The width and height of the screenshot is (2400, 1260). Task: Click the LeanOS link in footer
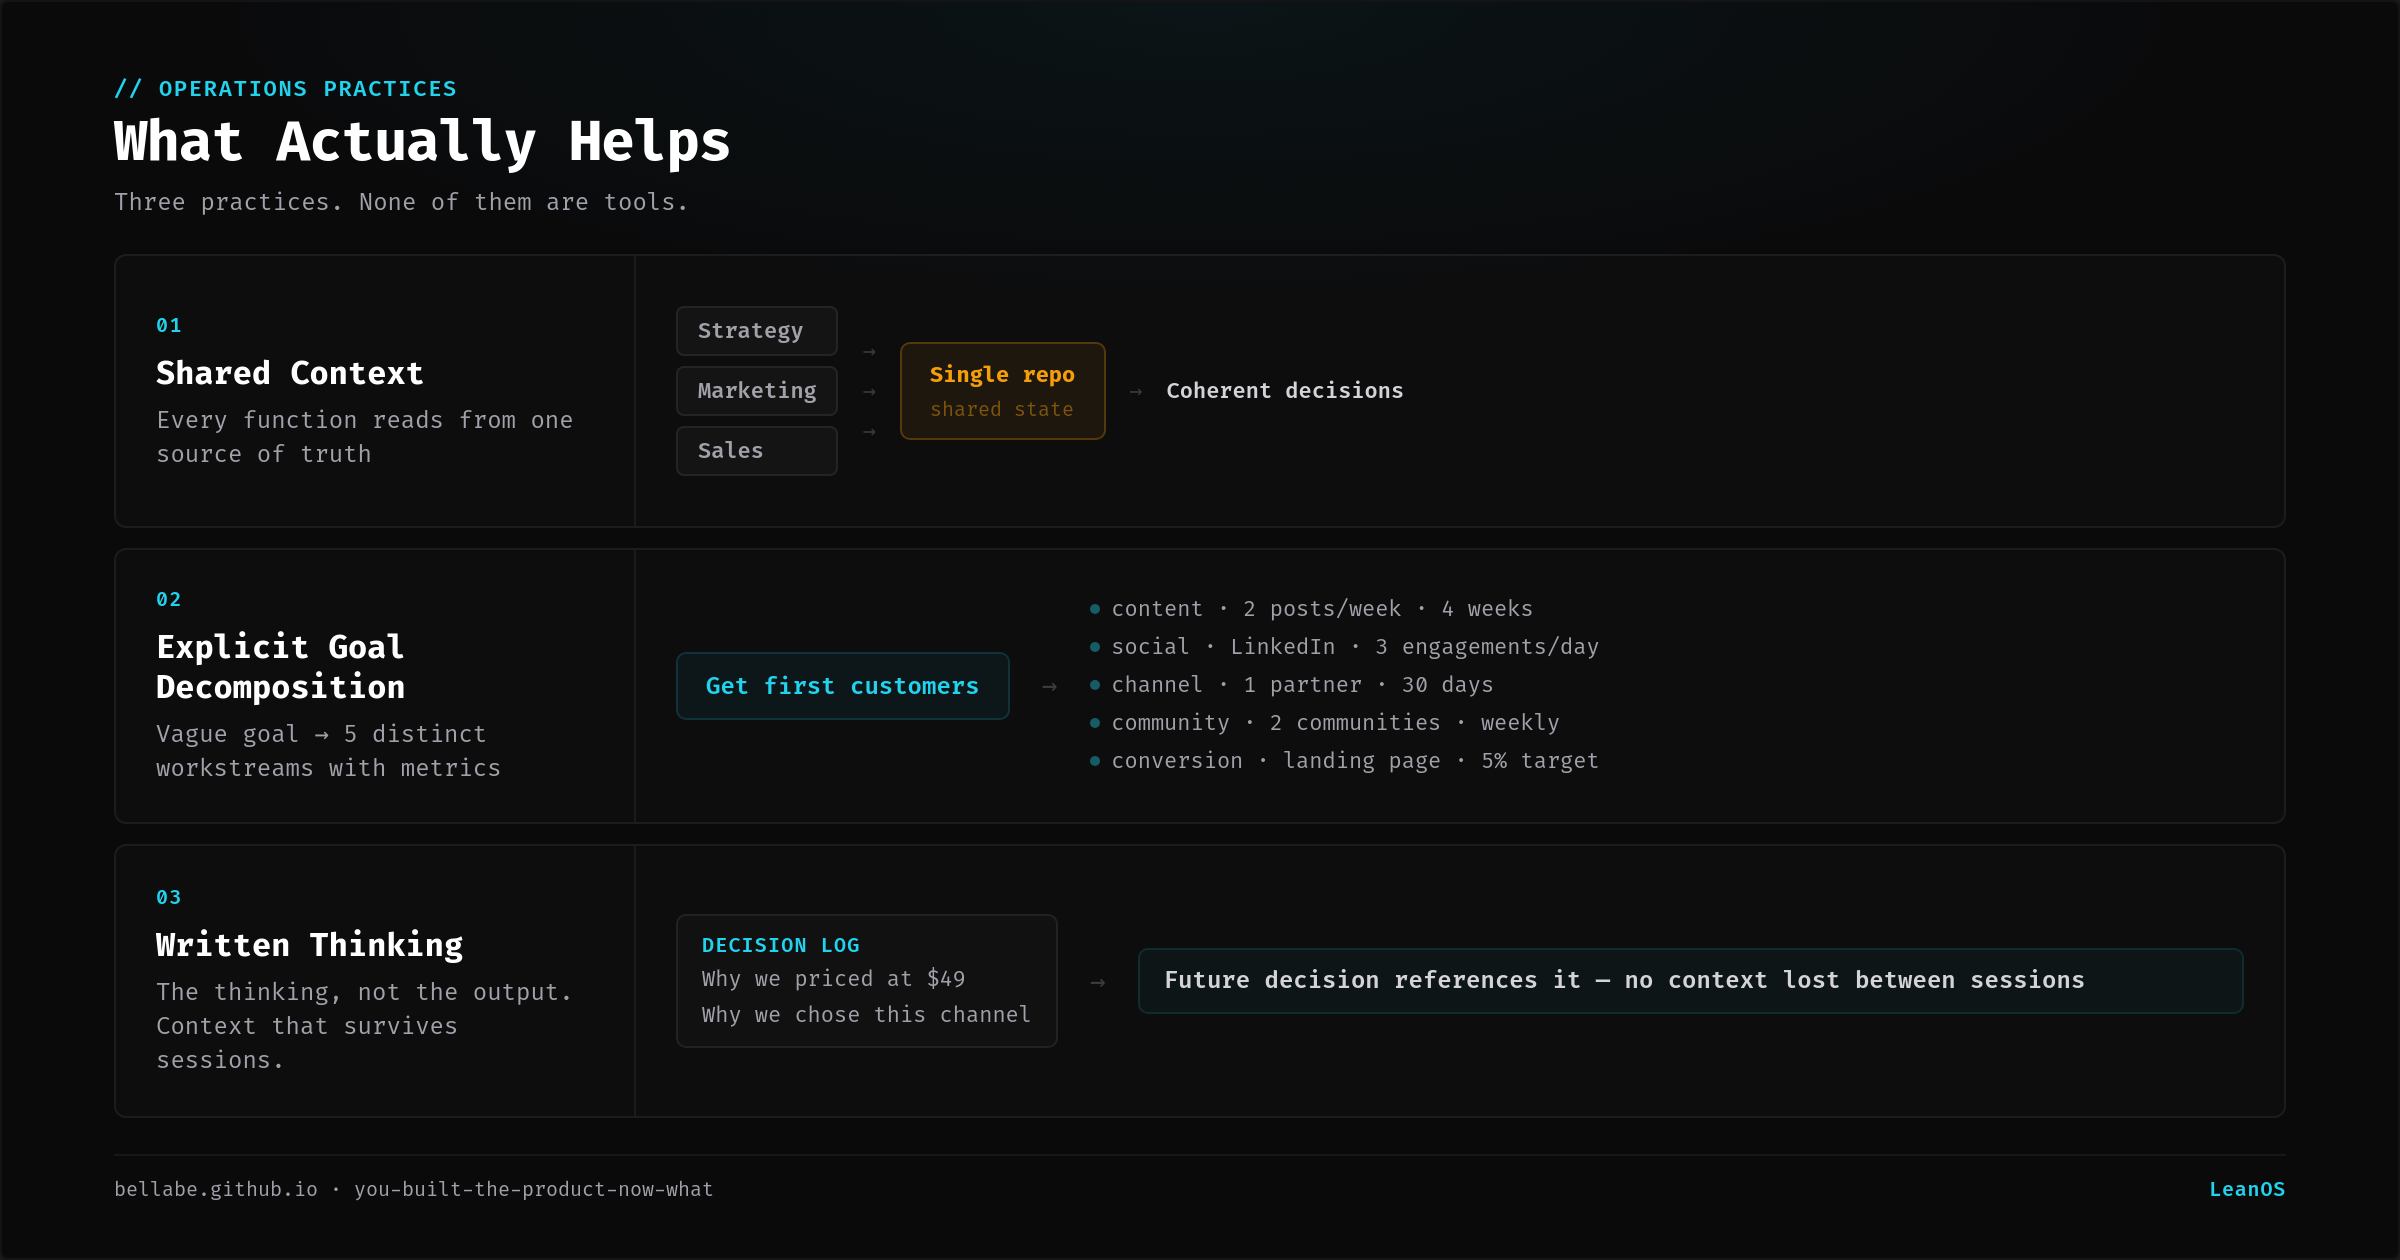click(x=2246, y=1189)
